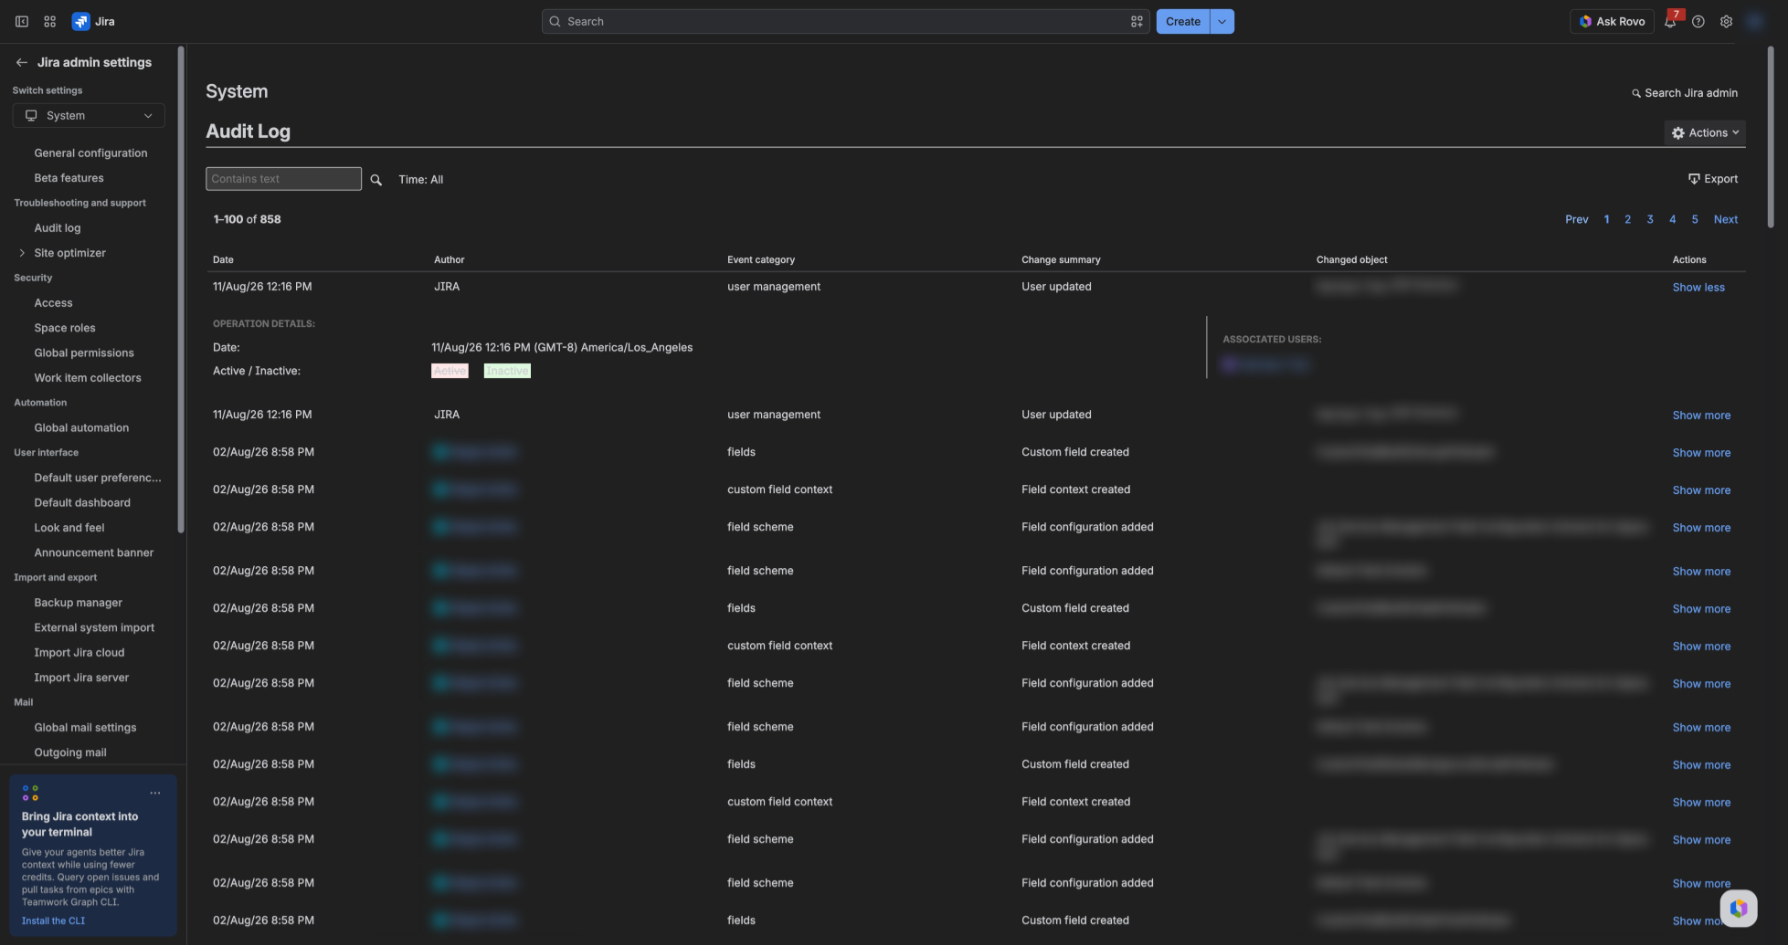Viewport: 1788px width, 945px height.
Task: Open Global automation in sidebar
Action: click(82, 428)
